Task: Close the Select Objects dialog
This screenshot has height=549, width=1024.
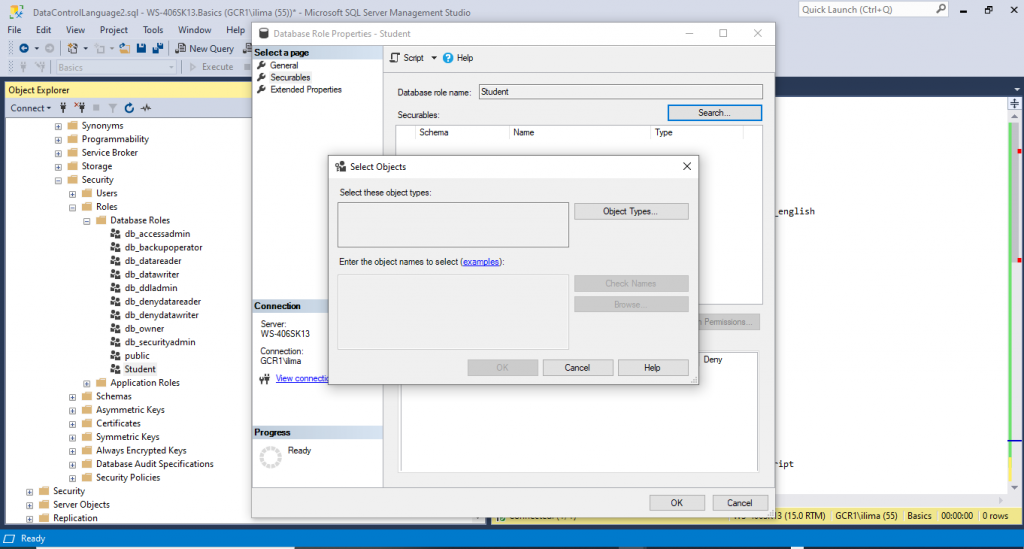Action: pos(687,166)
